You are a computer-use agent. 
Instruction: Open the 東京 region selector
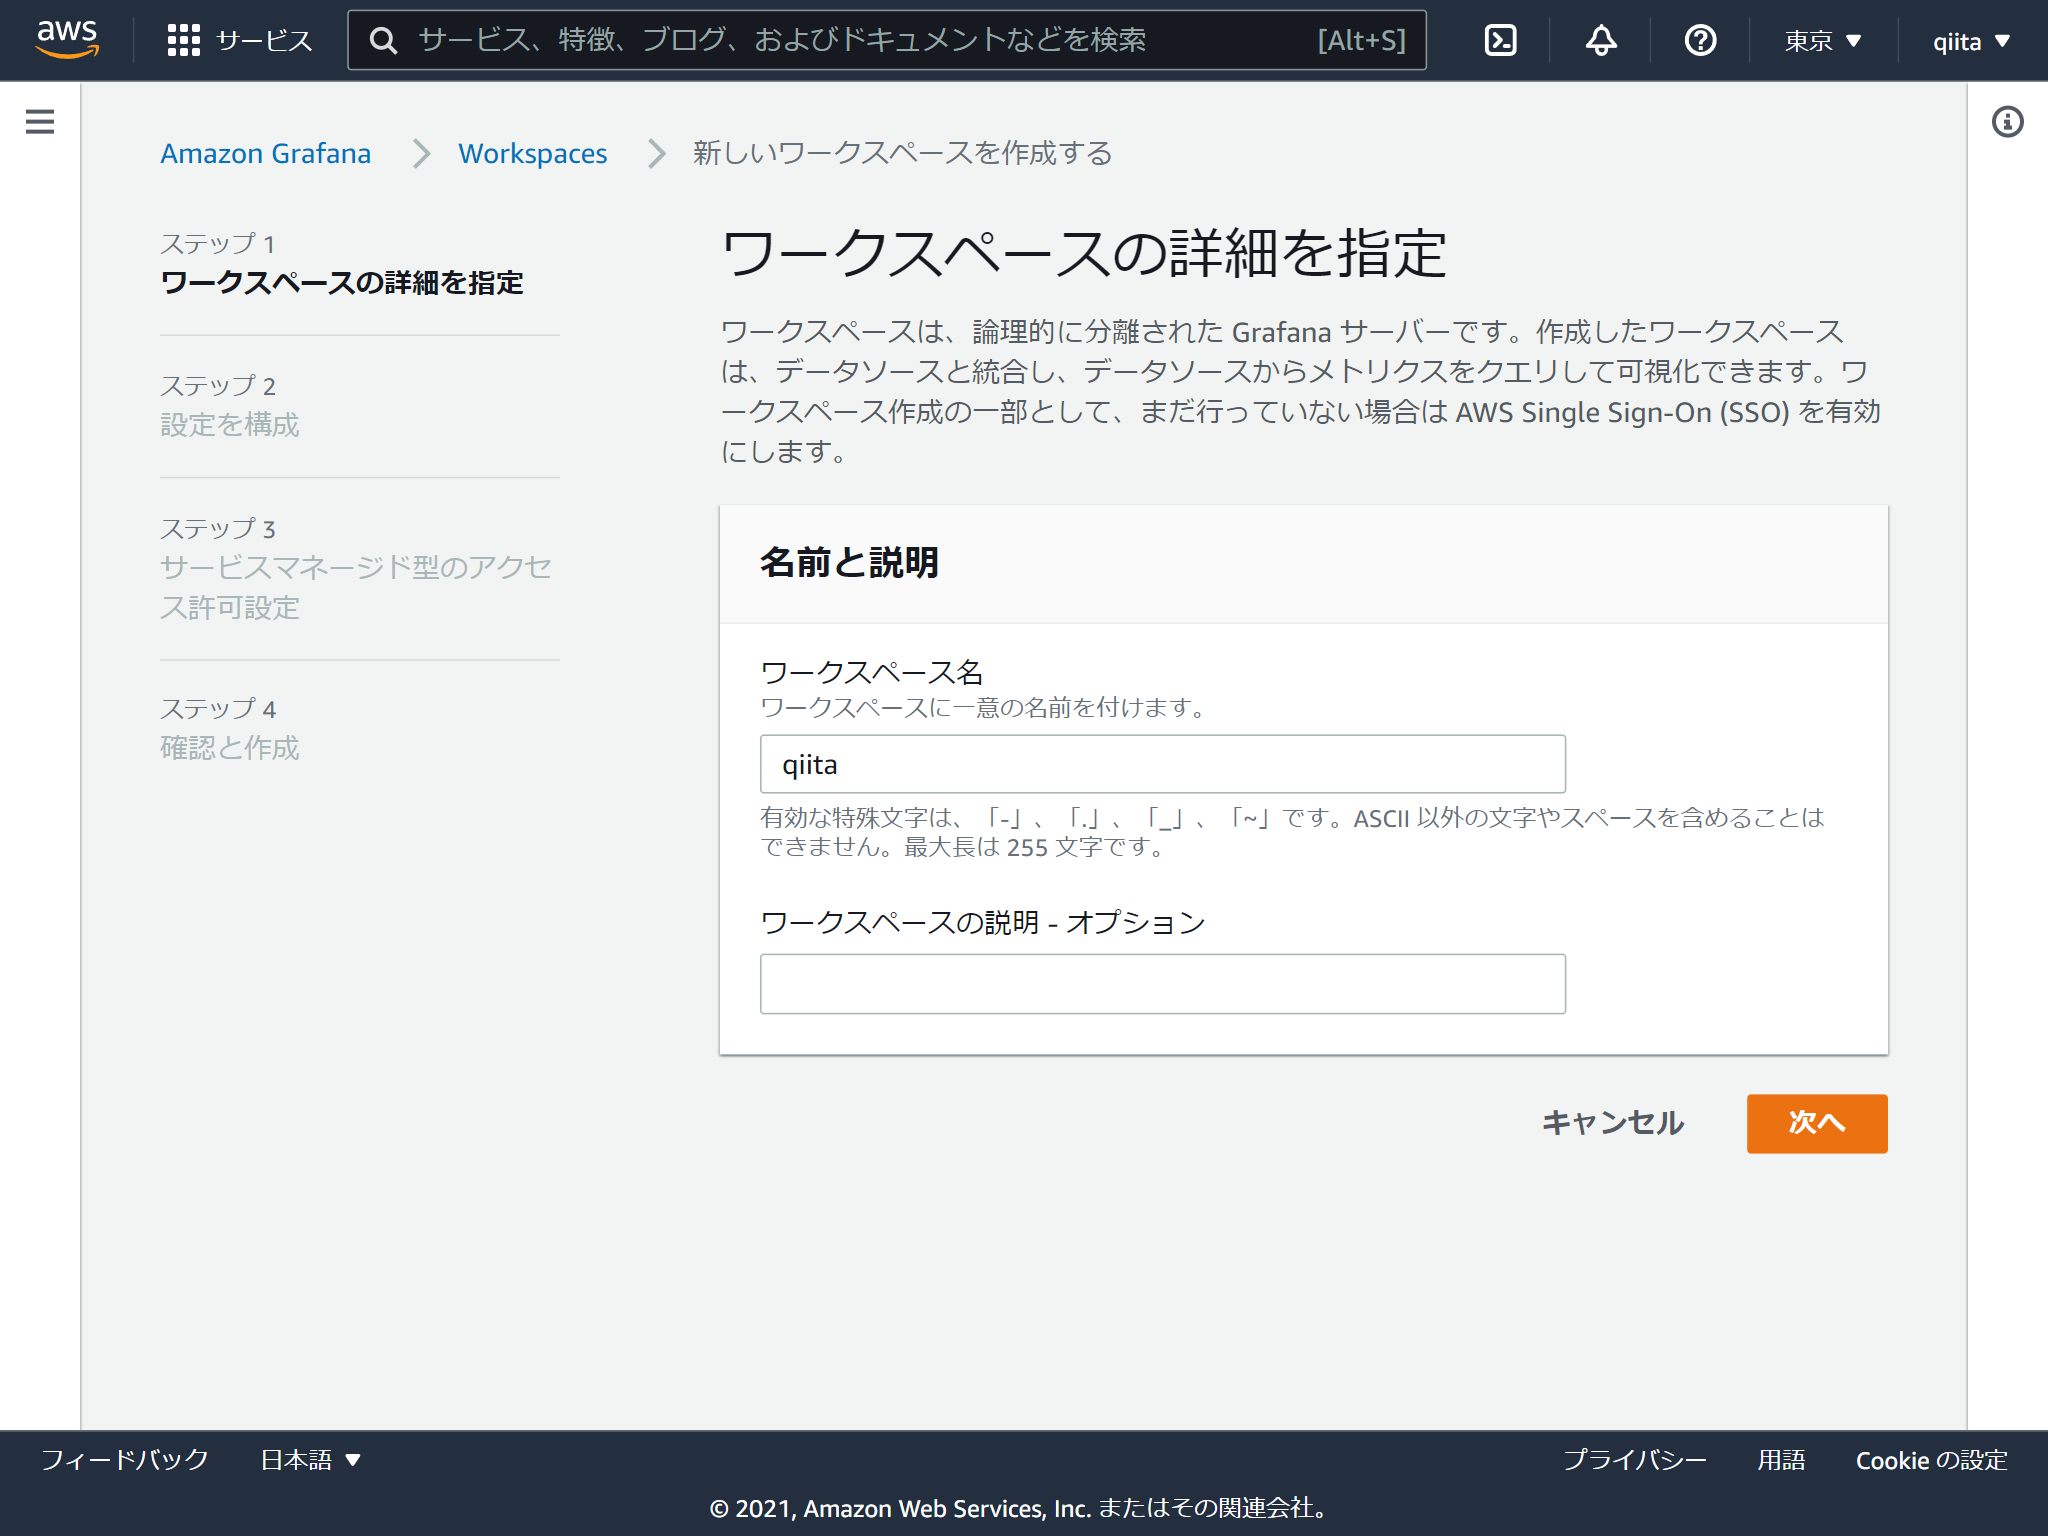[1820, 40]
